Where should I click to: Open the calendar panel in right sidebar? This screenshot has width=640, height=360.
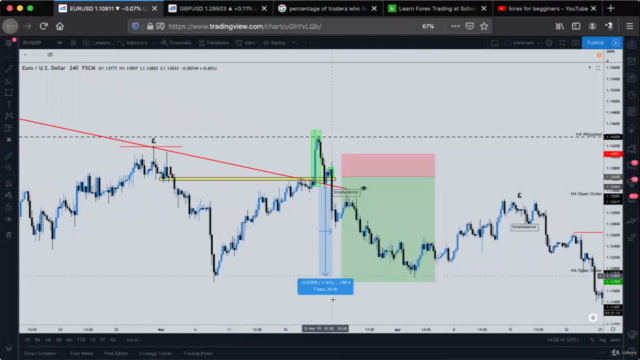(x=632, y=111)
